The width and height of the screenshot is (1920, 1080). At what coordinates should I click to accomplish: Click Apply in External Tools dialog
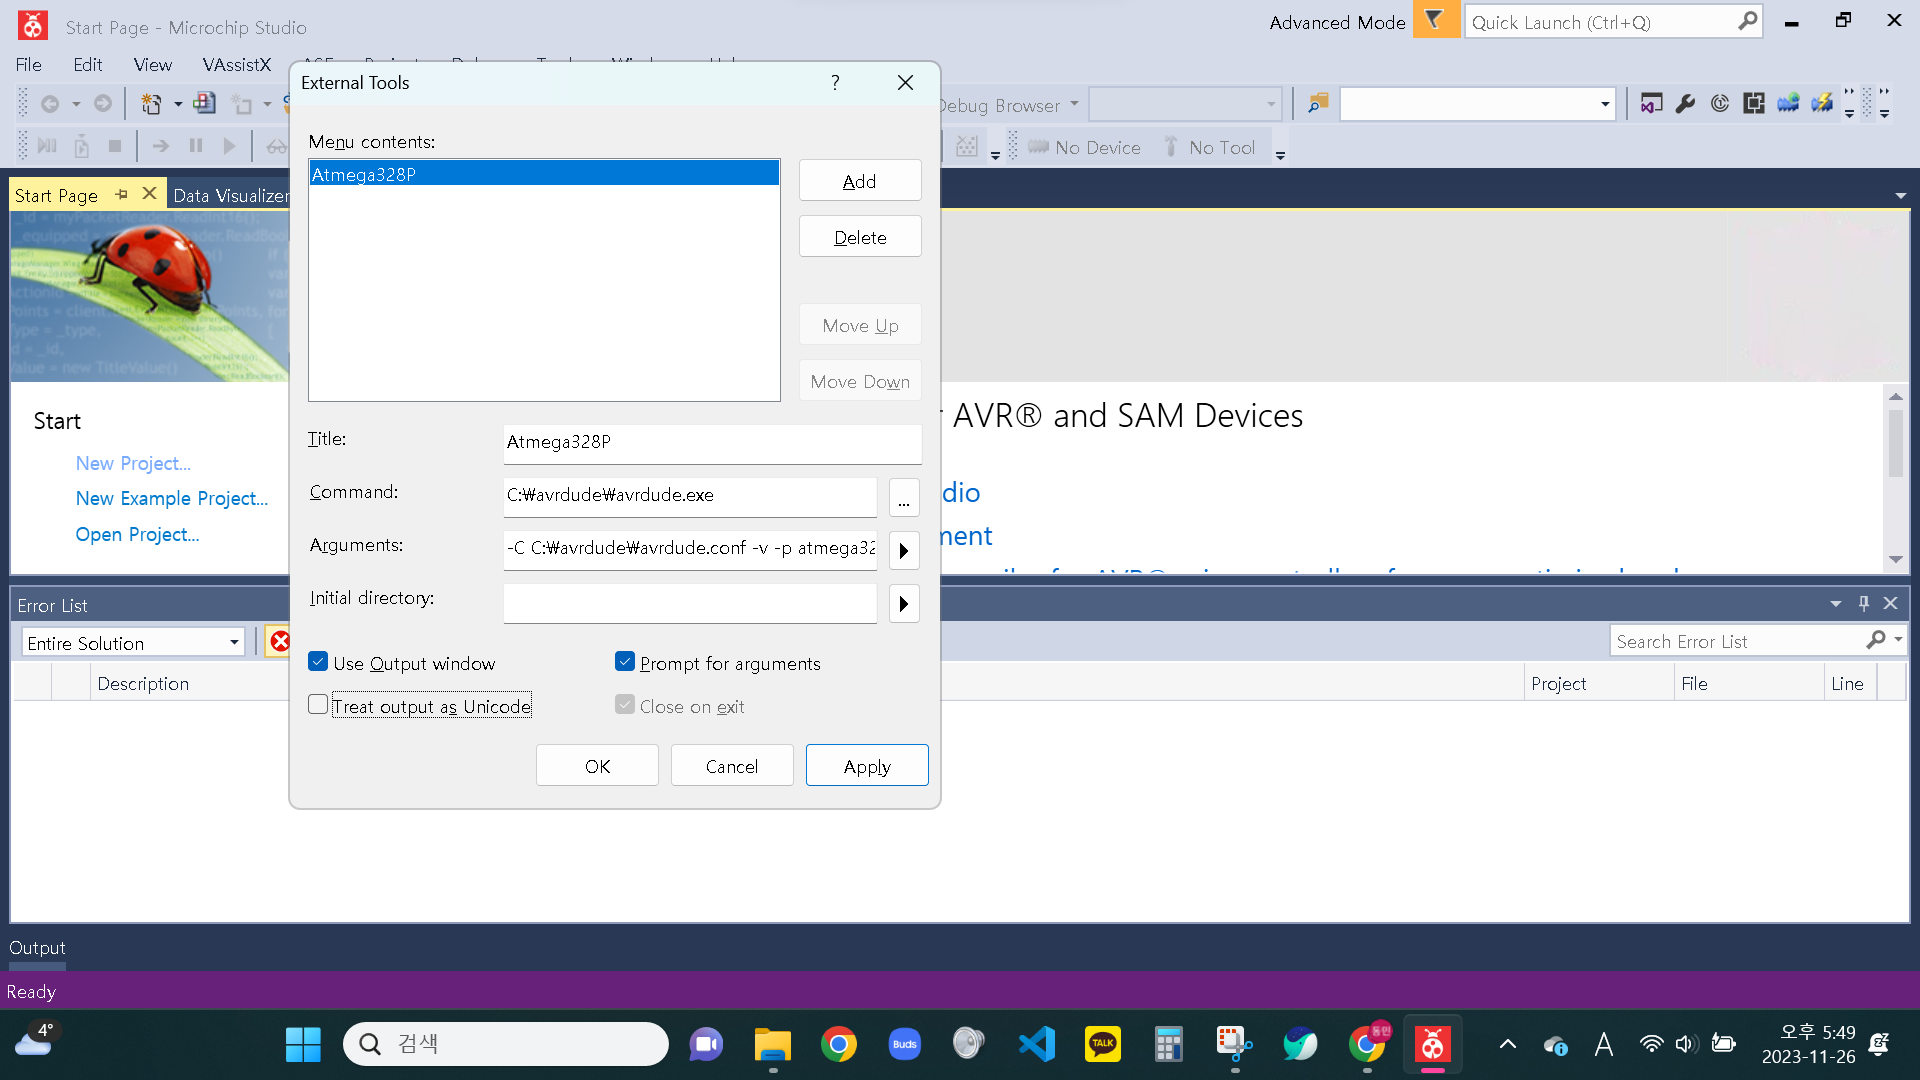pyautogui.click(x=866, y=766)
